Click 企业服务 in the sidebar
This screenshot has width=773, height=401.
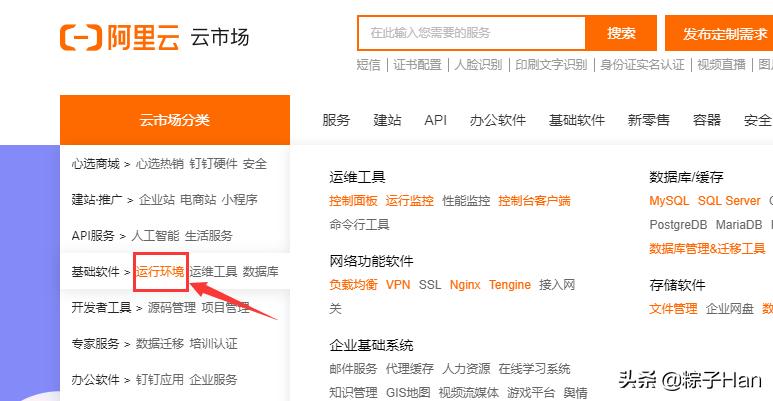click(x=213, y=380)
